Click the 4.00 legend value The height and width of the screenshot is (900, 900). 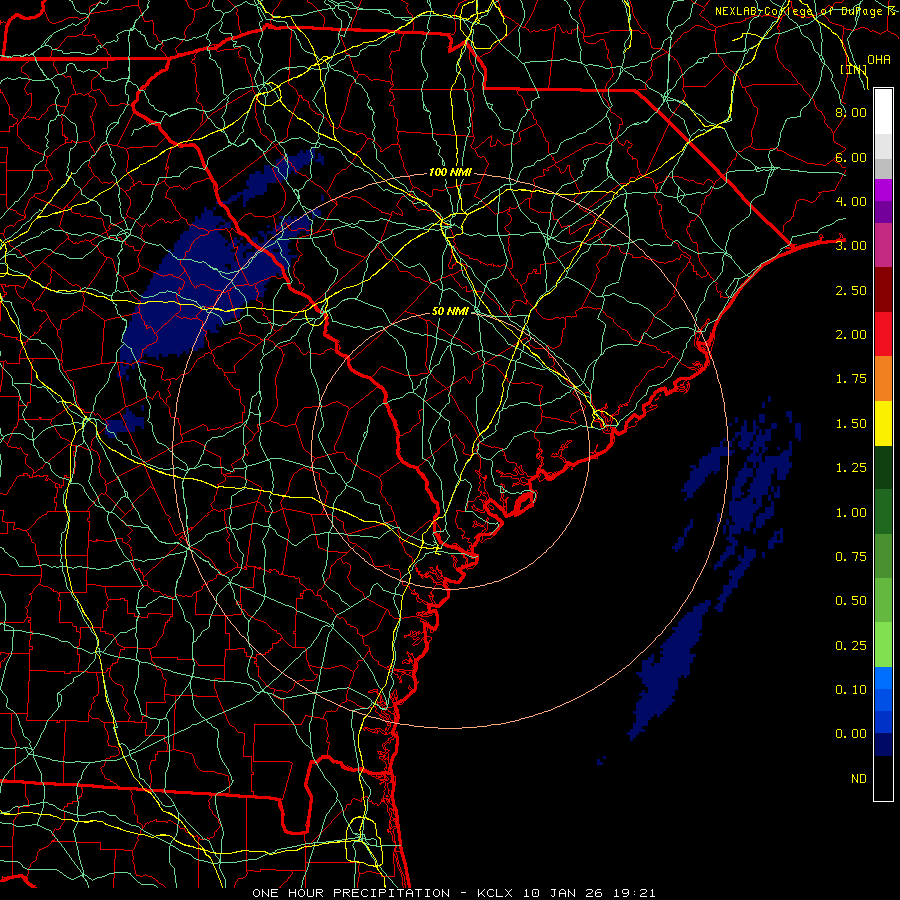(x=851, y=201)
